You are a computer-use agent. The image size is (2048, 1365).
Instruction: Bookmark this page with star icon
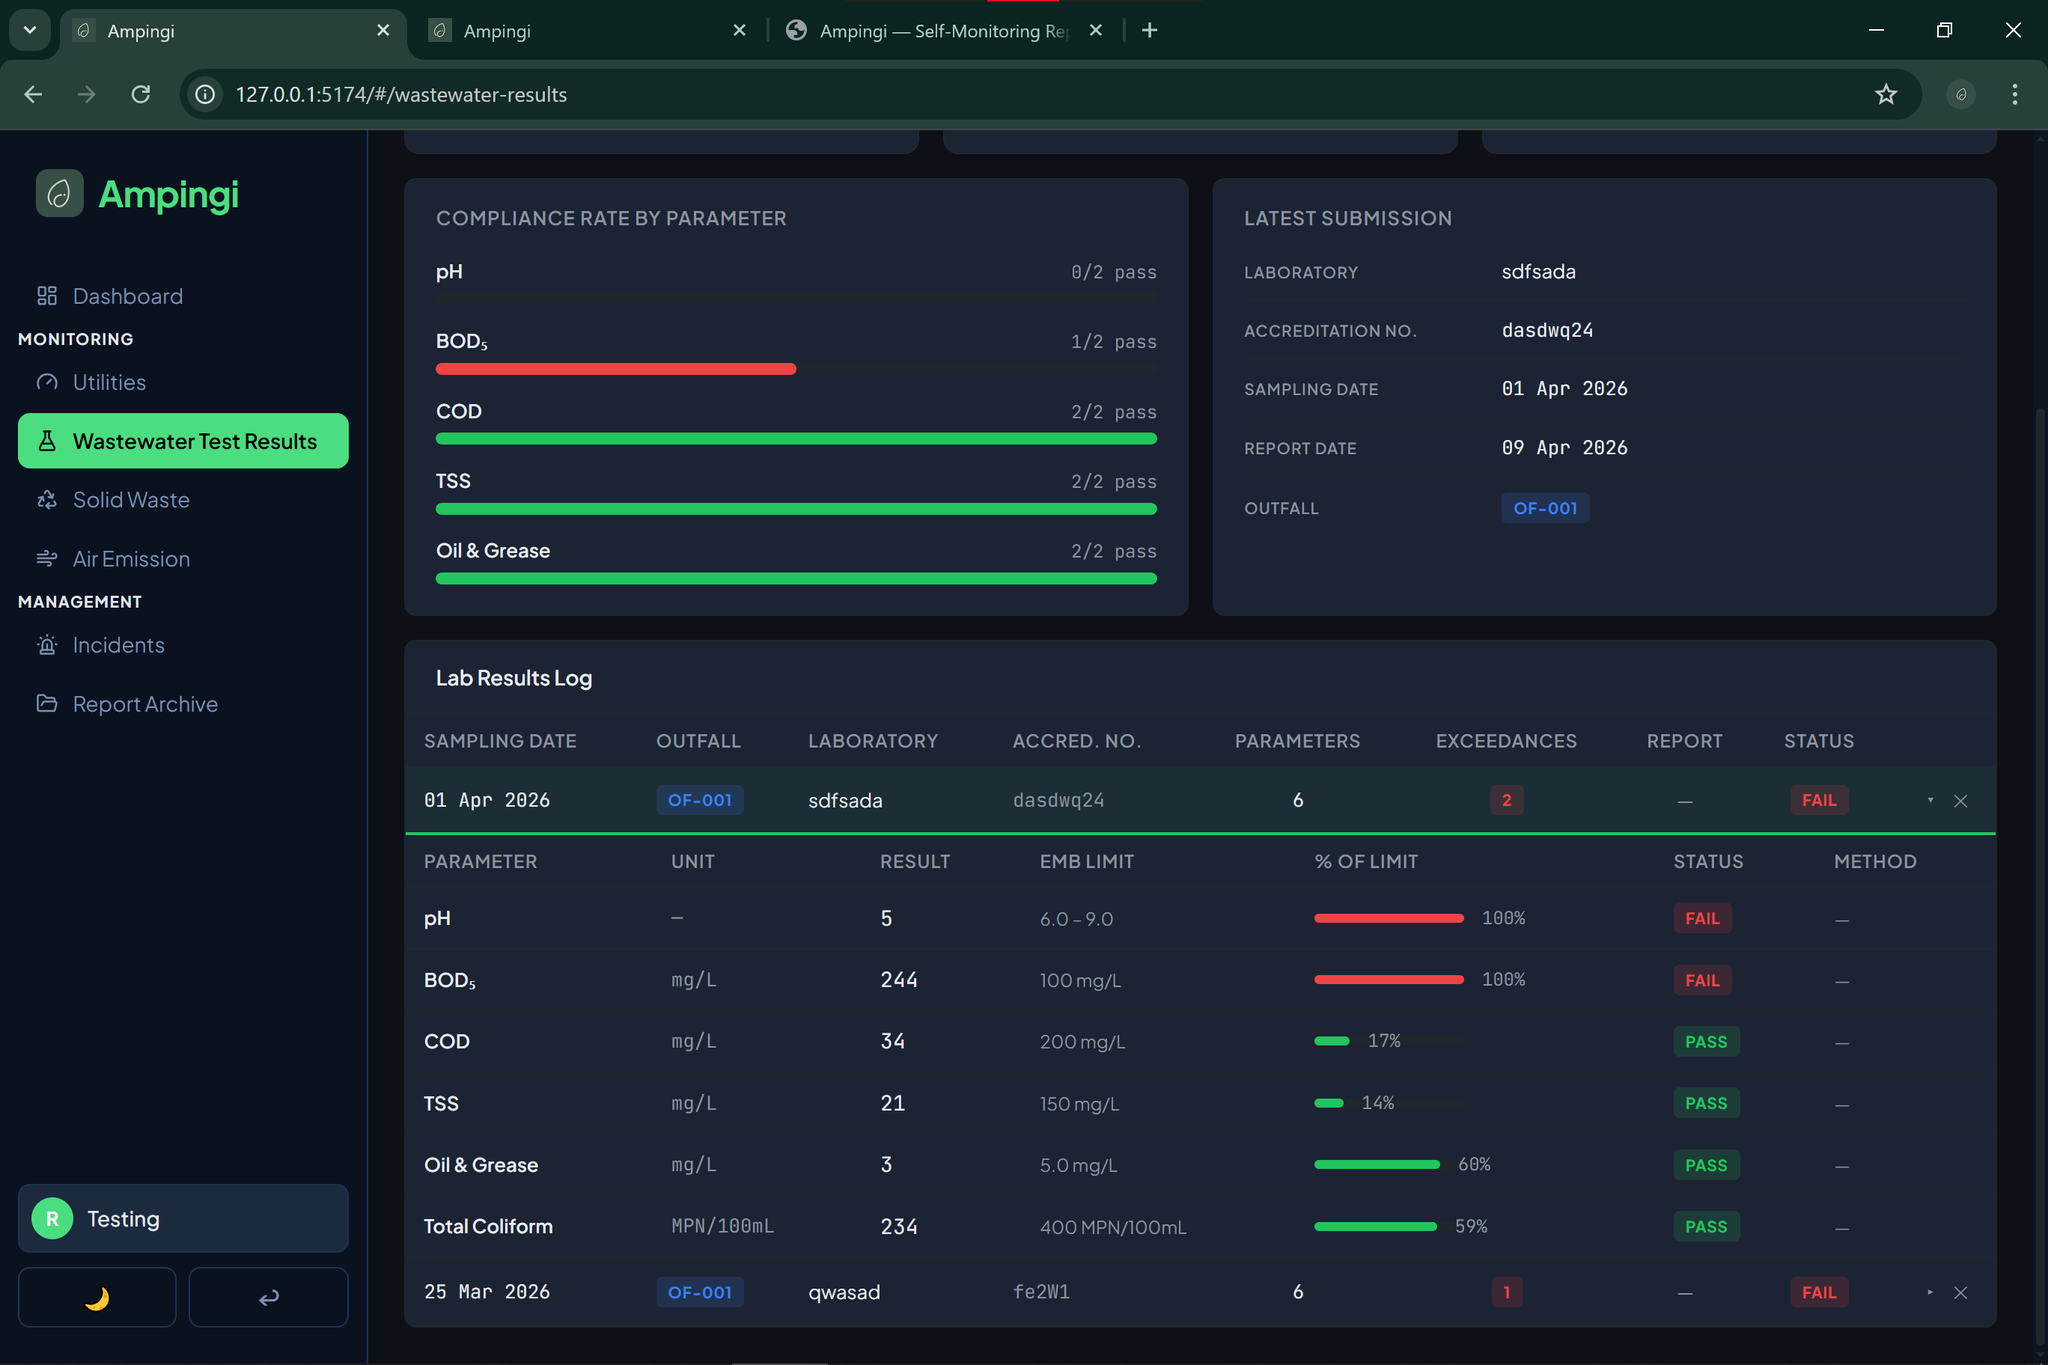1885,94
